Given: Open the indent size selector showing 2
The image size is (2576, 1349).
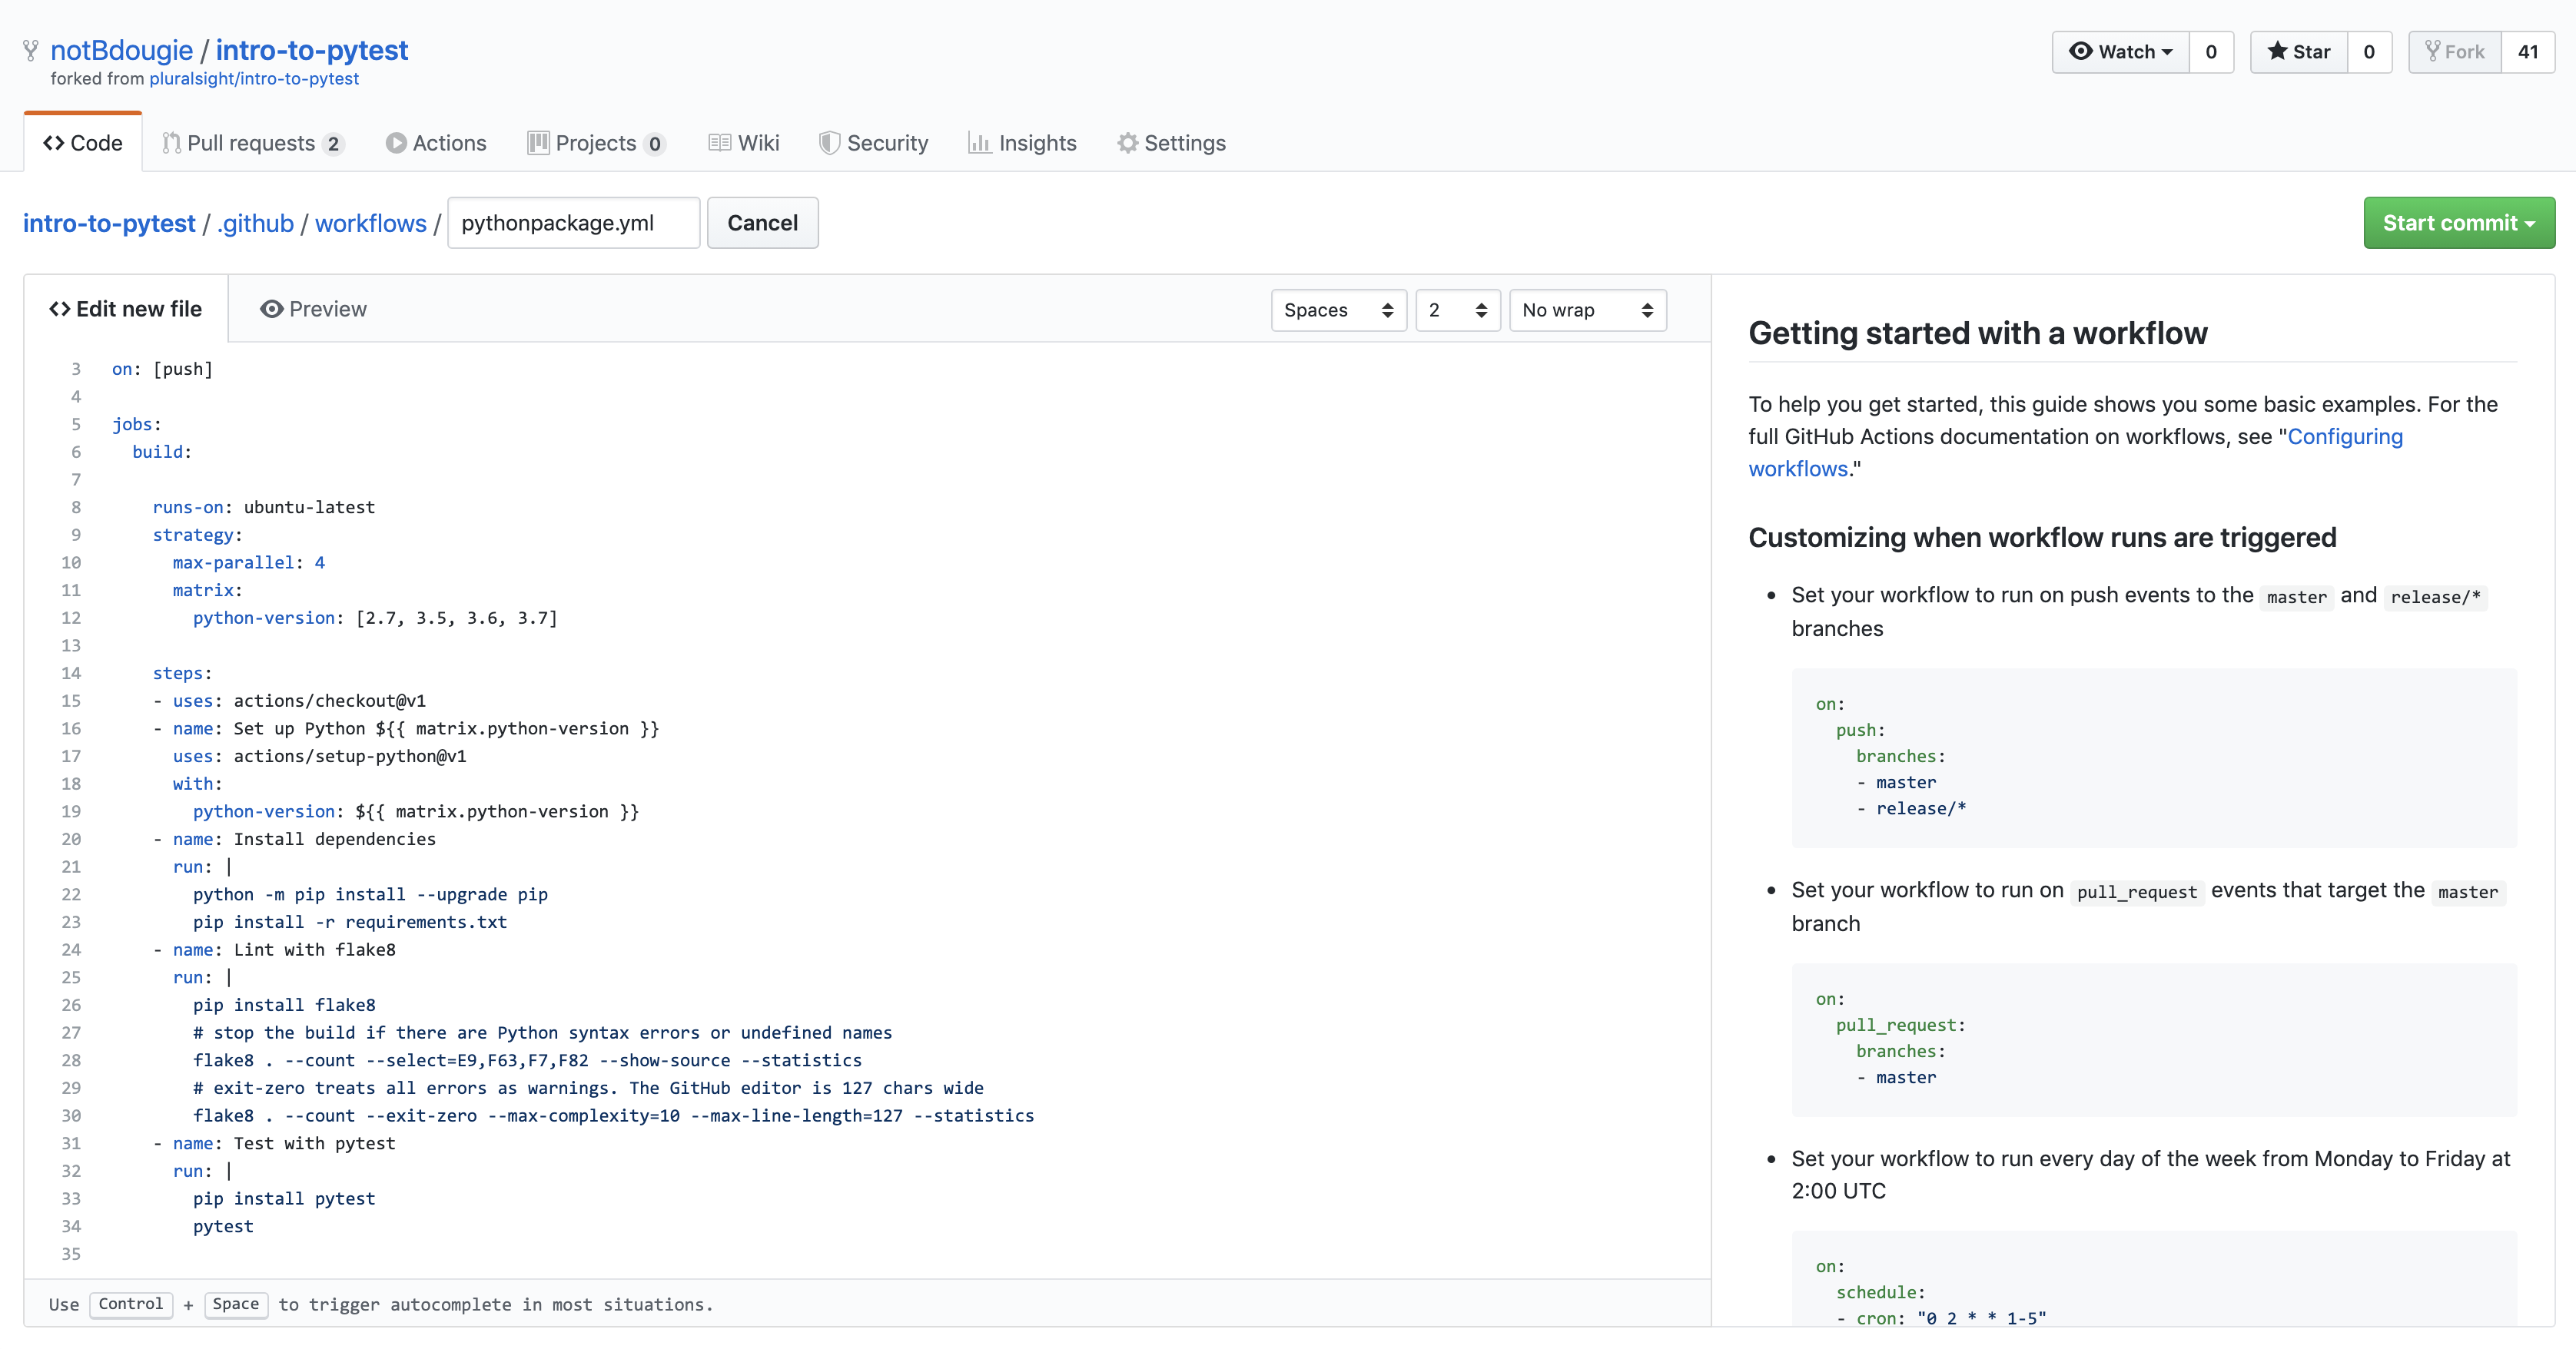Looking at the screenshot, I should tap(1457, 310).
